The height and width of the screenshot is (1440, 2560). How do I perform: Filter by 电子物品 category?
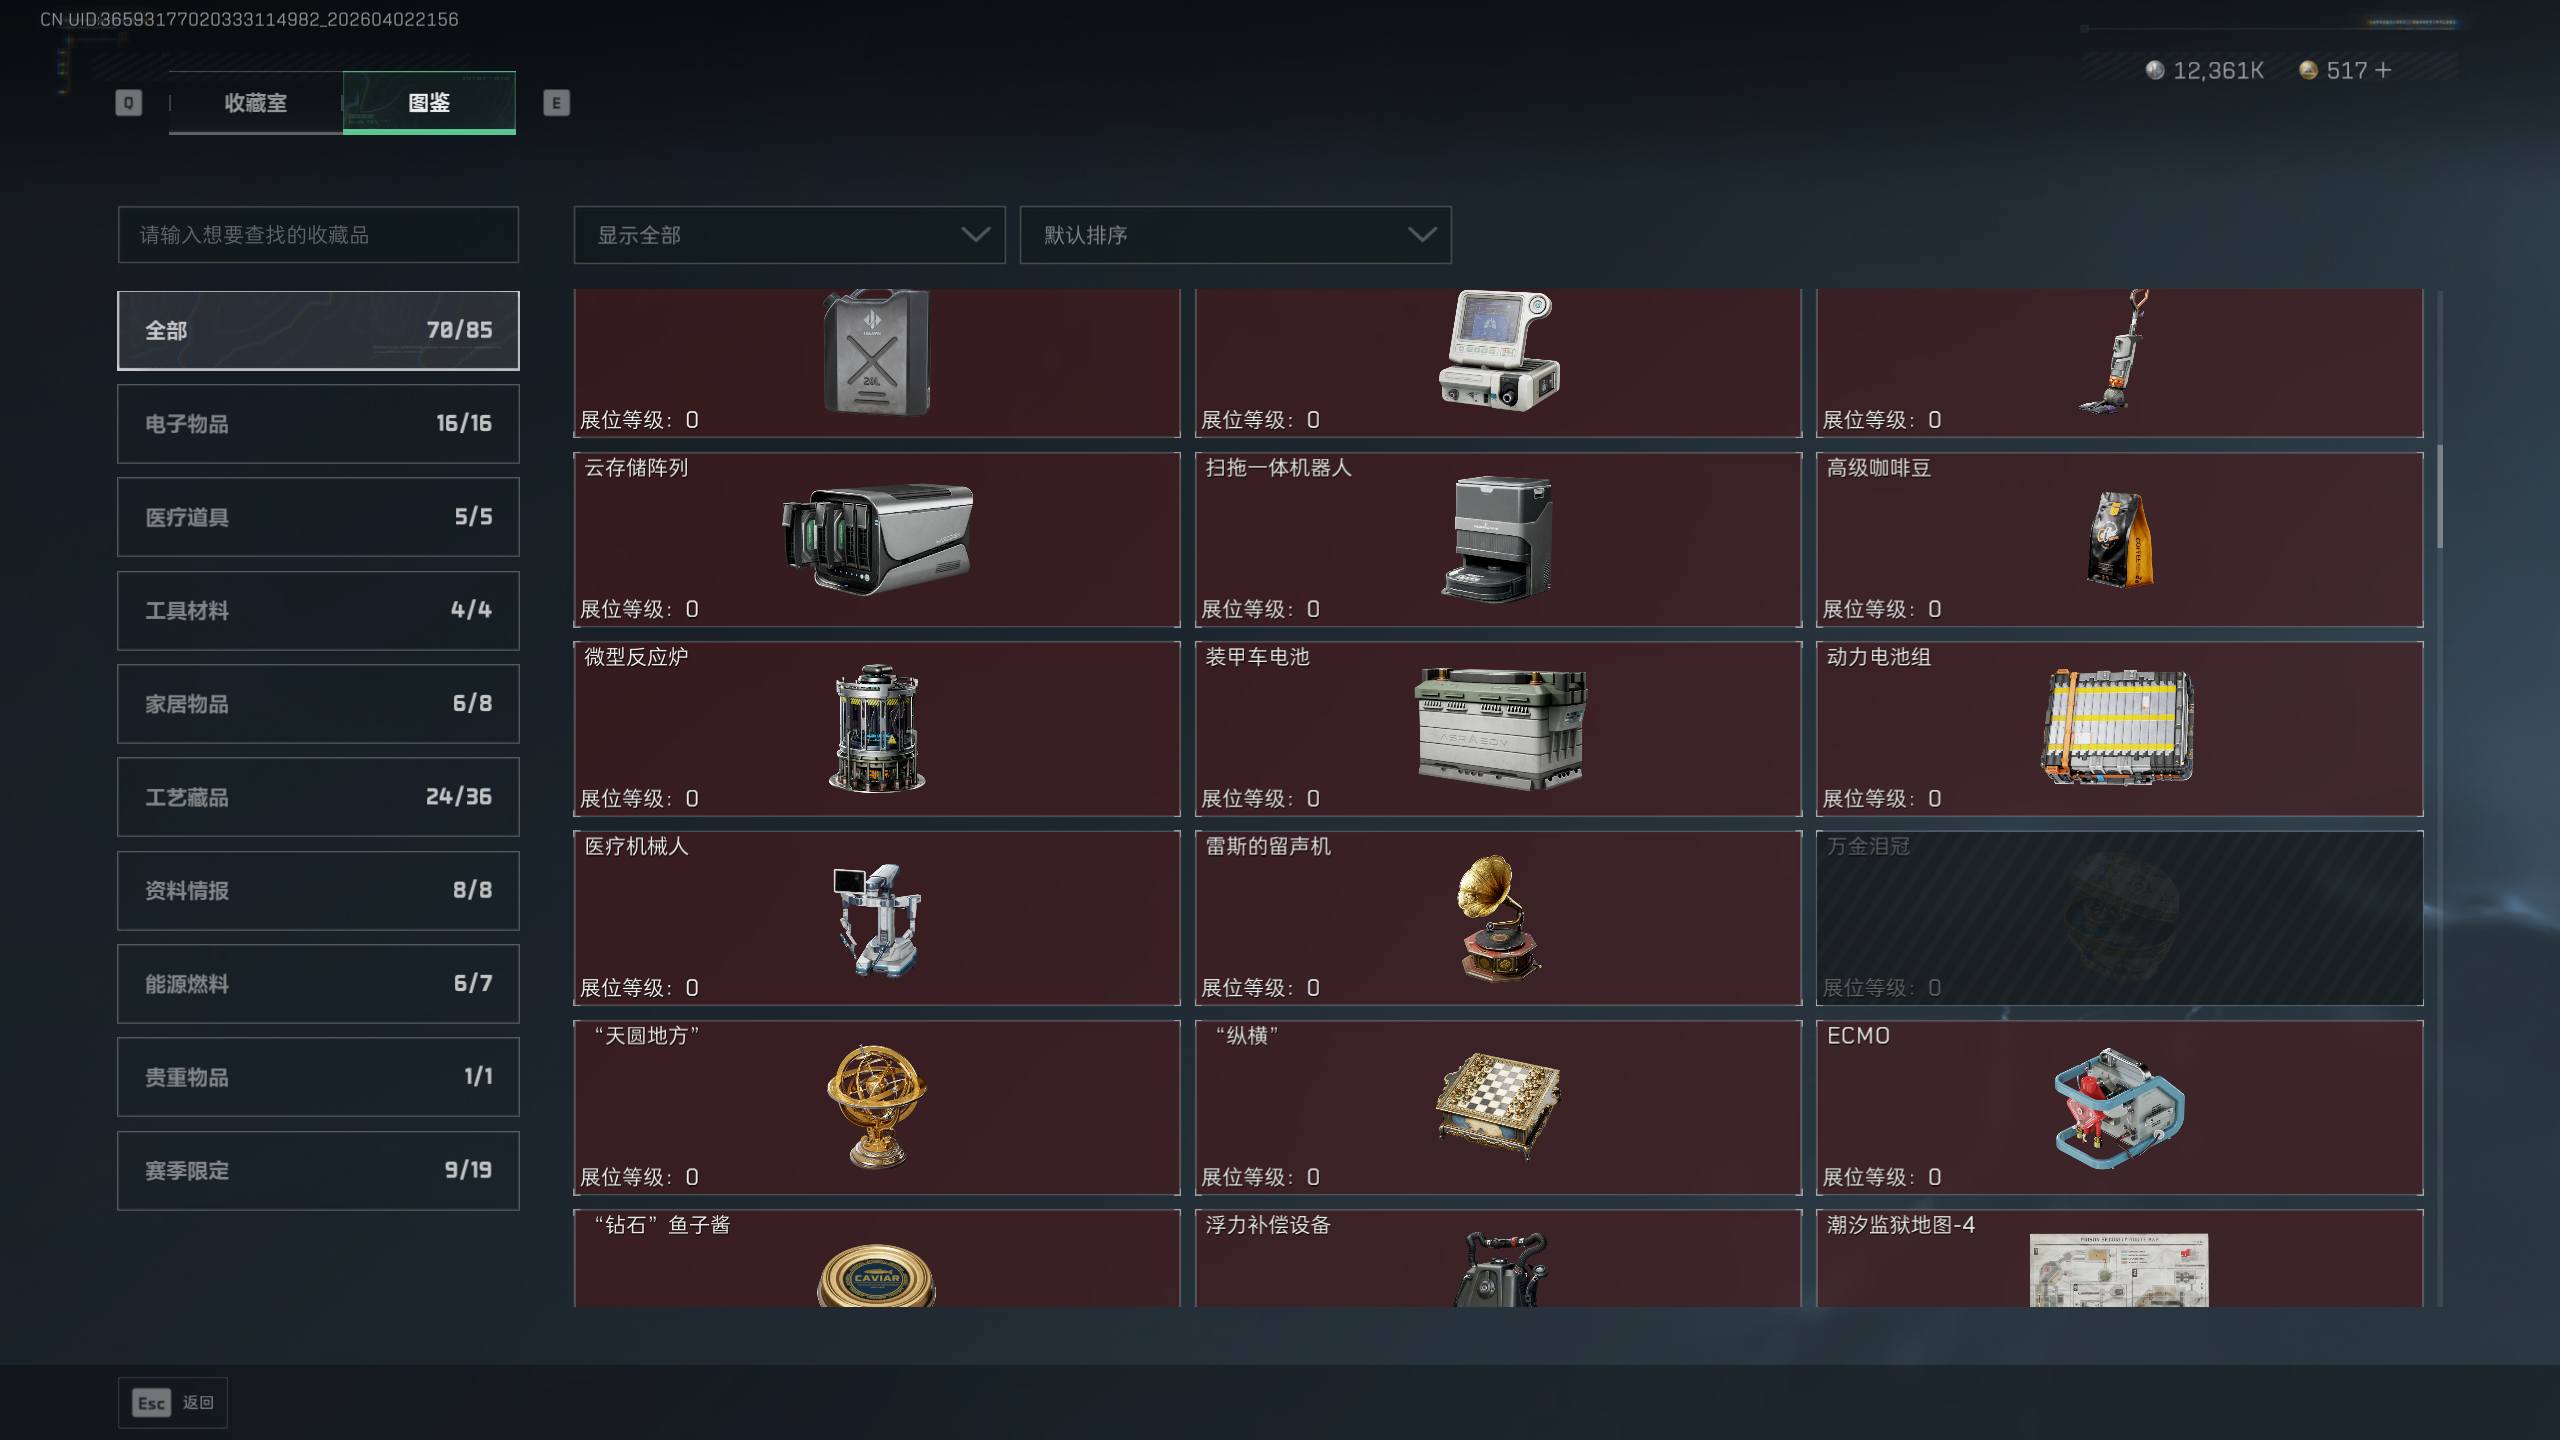pos(318,424)
